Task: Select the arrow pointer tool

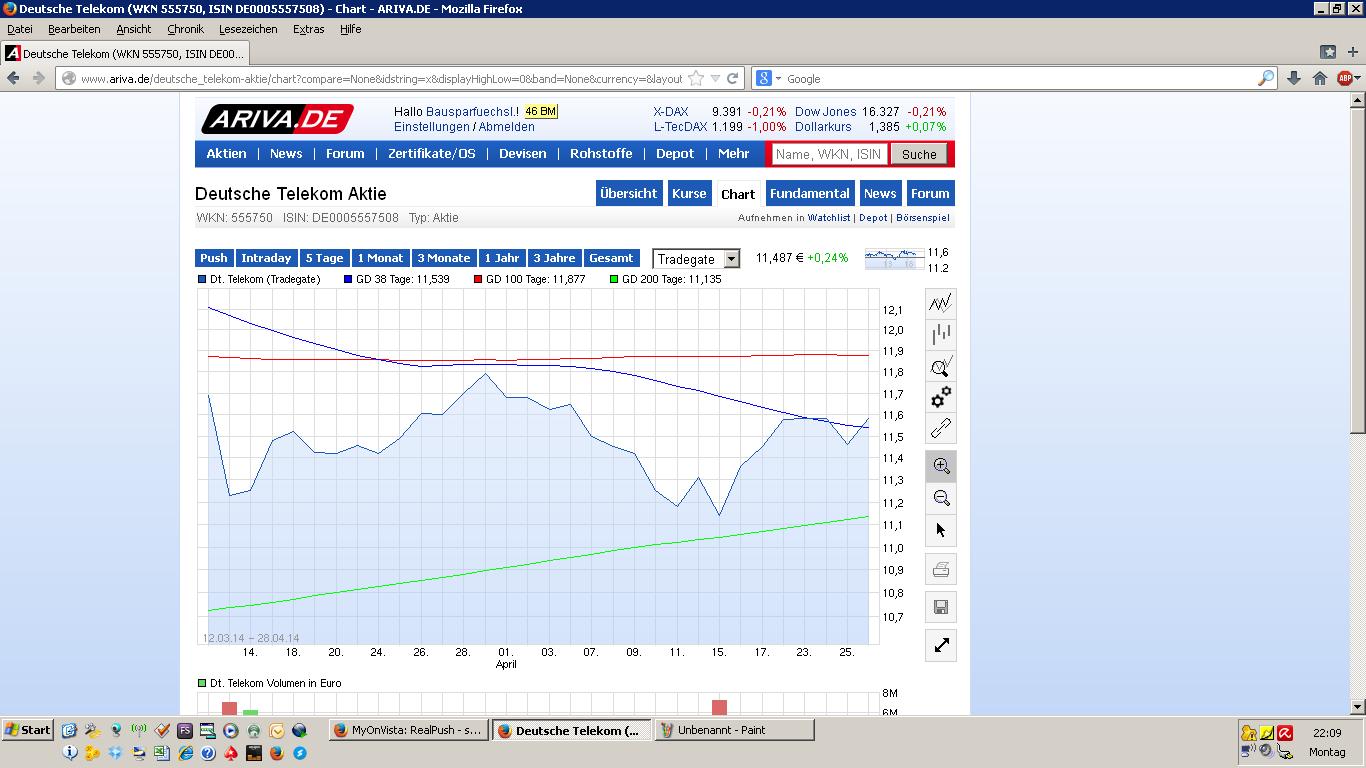Action: click(x=940, y=530)
